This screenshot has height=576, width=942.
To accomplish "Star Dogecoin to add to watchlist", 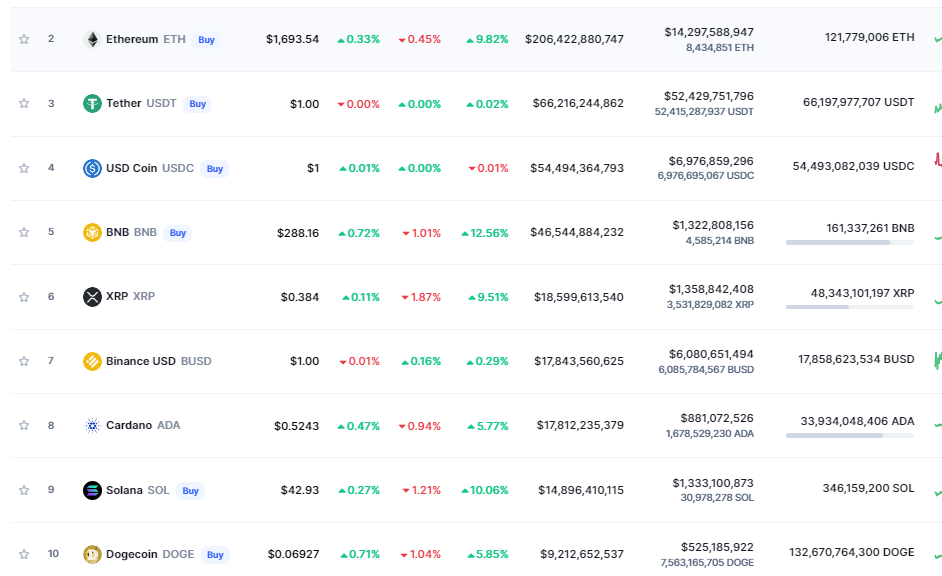I will click(24, 554).
